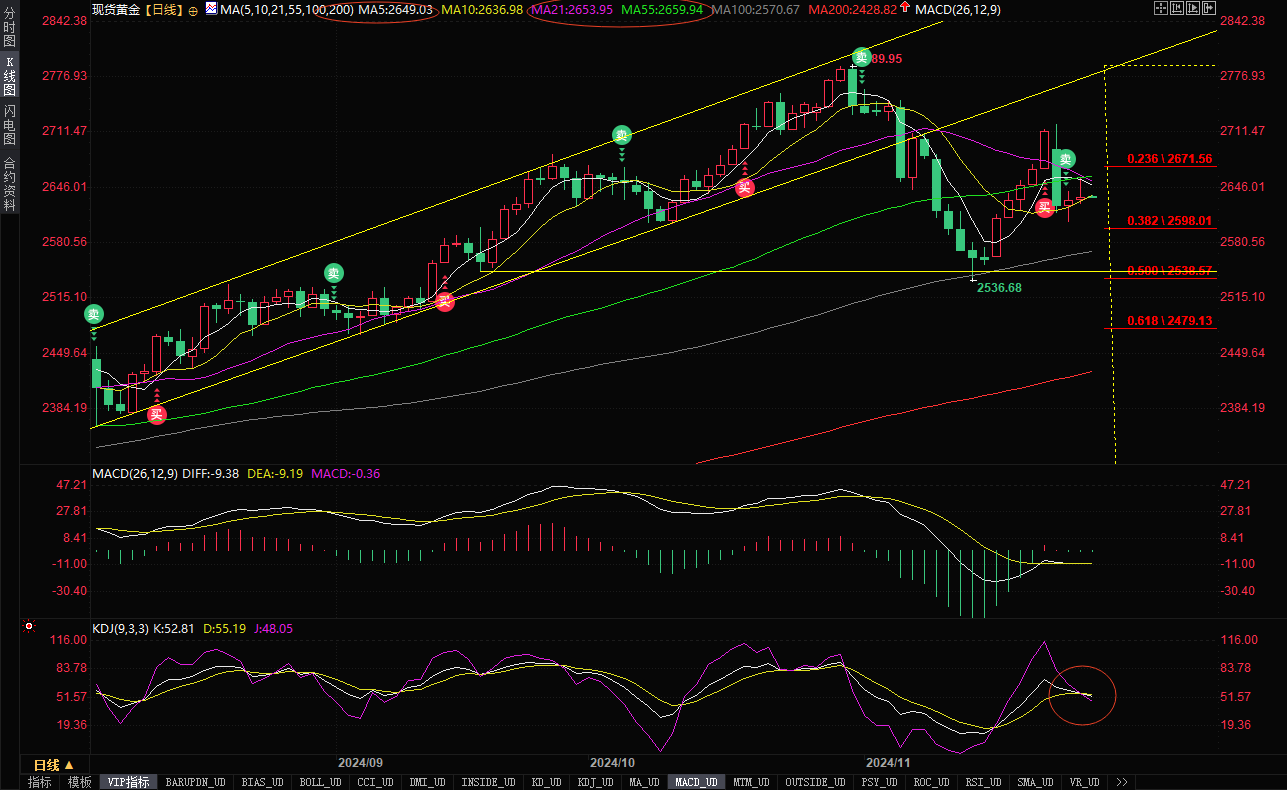The height and width of the screenshot is (790, 1287).
Task: Click the 买 signal marker near 2384.19
Action: coord(156,415)
